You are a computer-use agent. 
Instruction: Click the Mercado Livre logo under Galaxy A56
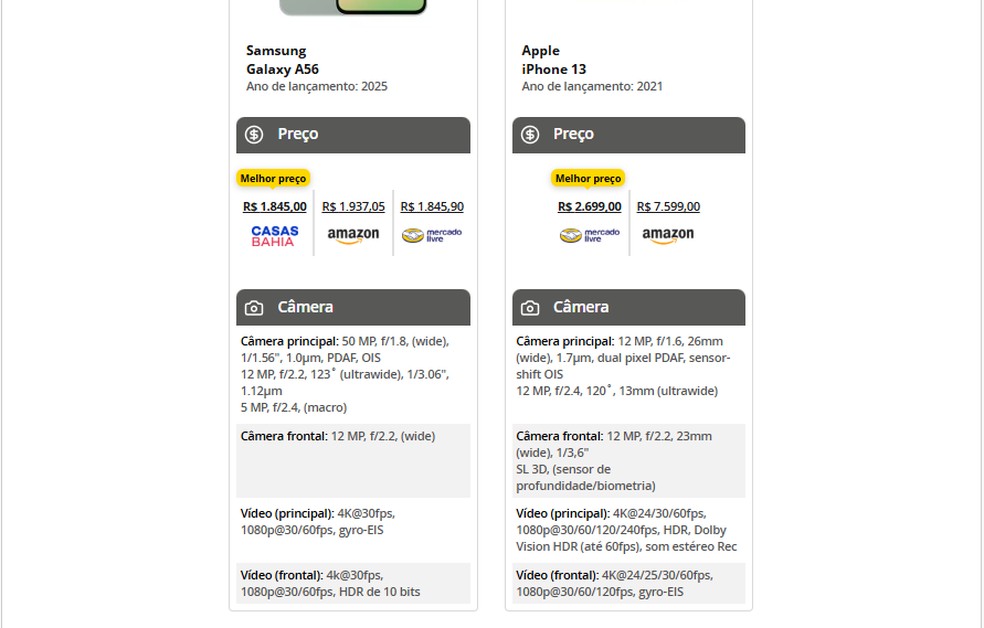(431, 235)
